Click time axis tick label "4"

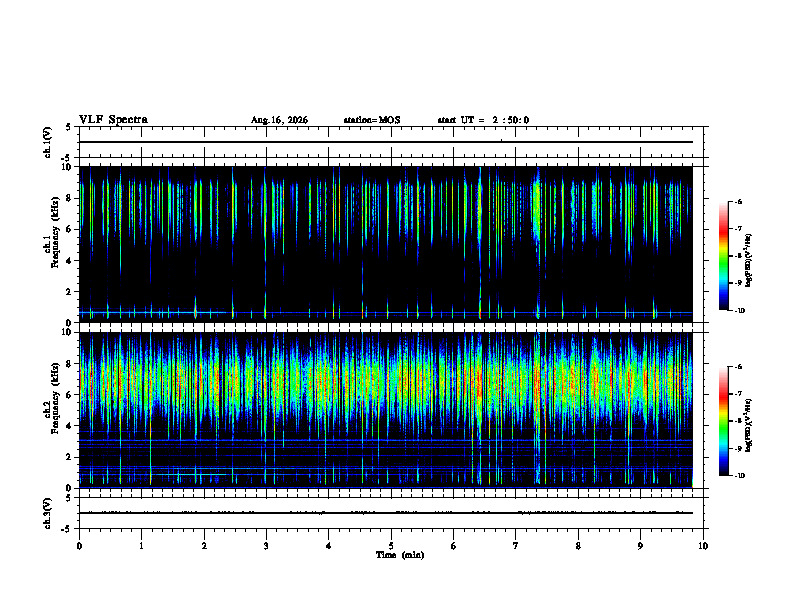[329, 546]
